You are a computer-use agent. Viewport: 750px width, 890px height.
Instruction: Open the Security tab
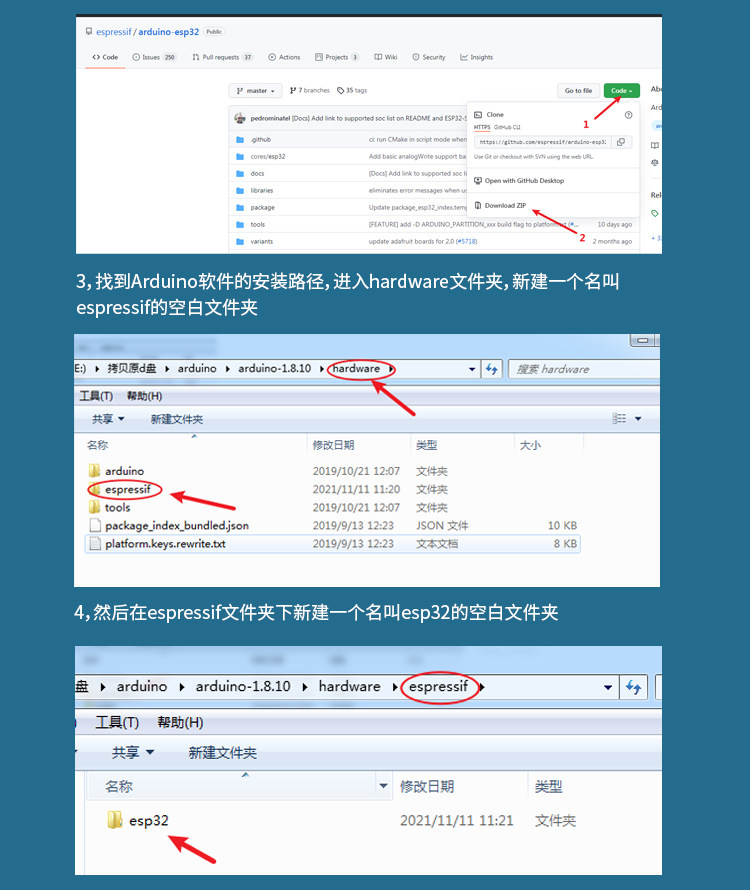pyautogui.click(x=429, y=57)
